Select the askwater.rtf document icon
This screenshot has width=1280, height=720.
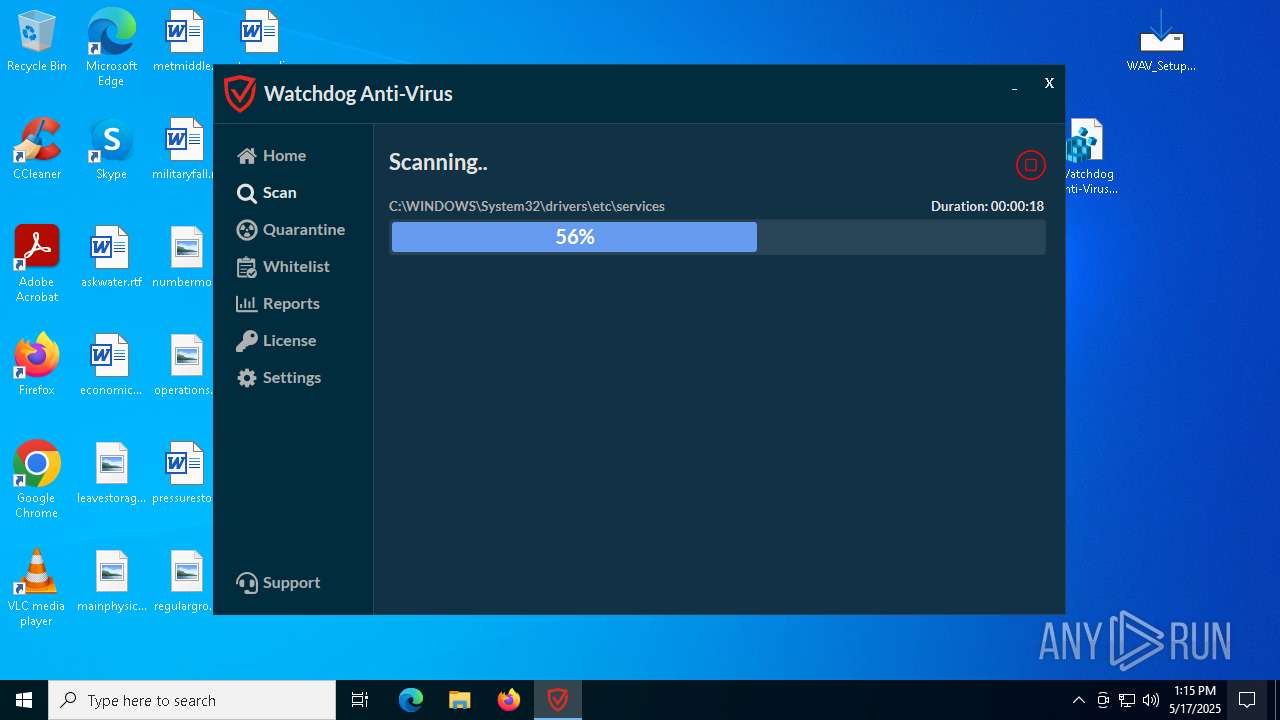pyautogui.click(x=111, y=258)
